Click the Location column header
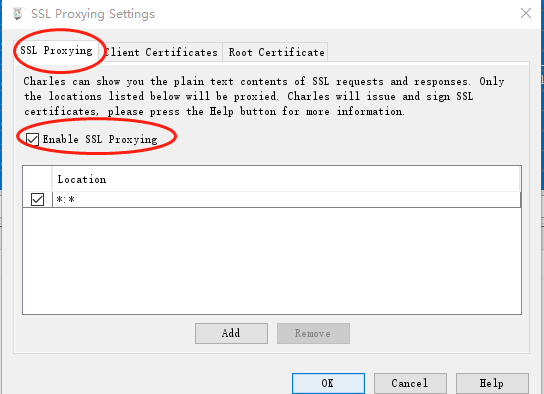The height and width of the screenshot is (394, 544). (286, 179)
